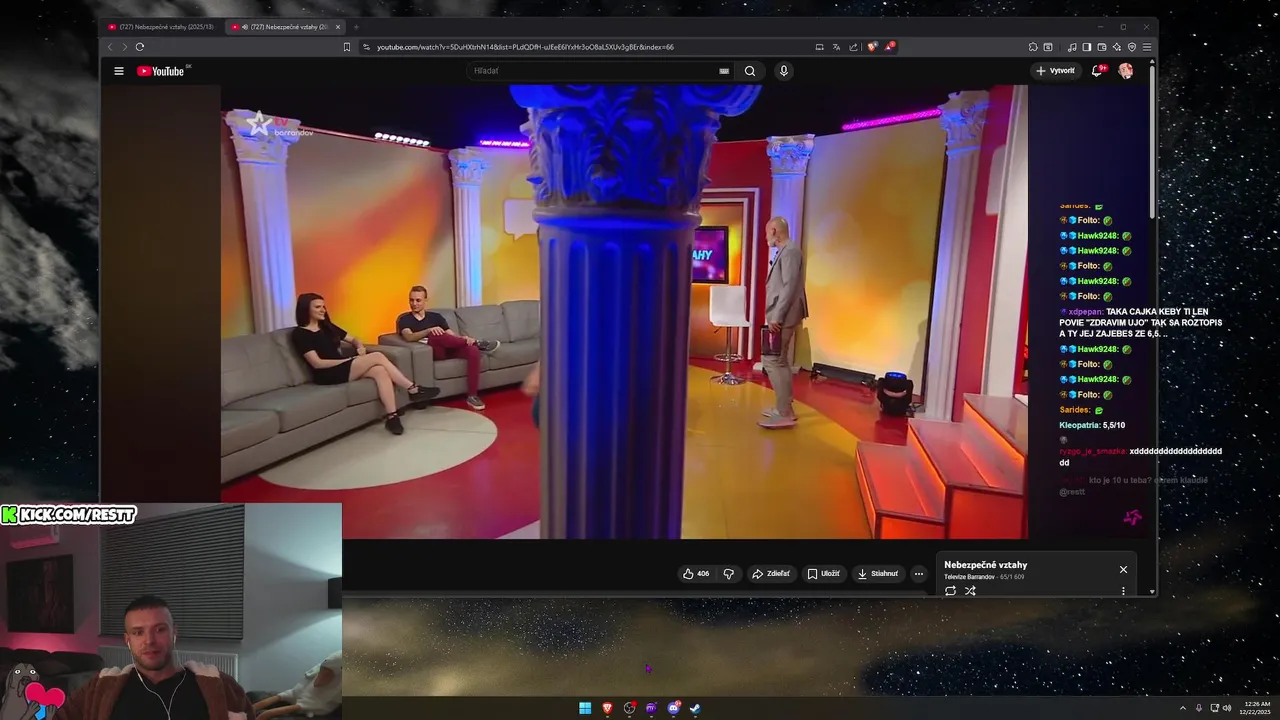Open more actions three-dot menu under video

pos(919,574)
